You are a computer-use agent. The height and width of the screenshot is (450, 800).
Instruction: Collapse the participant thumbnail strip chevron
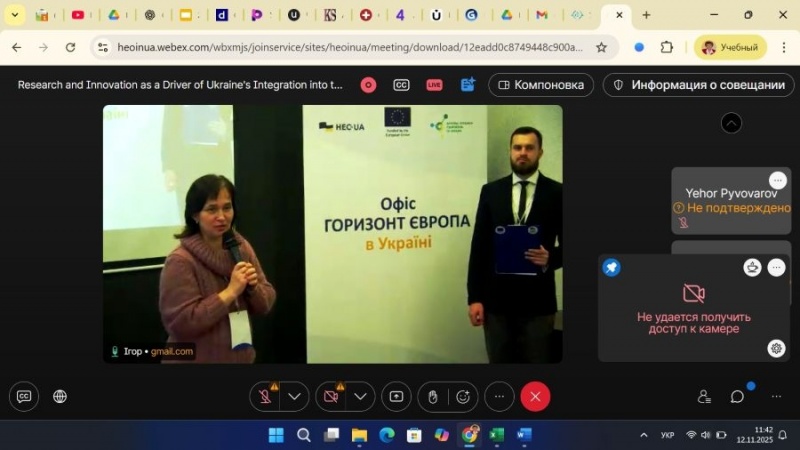tap(731, 123)
